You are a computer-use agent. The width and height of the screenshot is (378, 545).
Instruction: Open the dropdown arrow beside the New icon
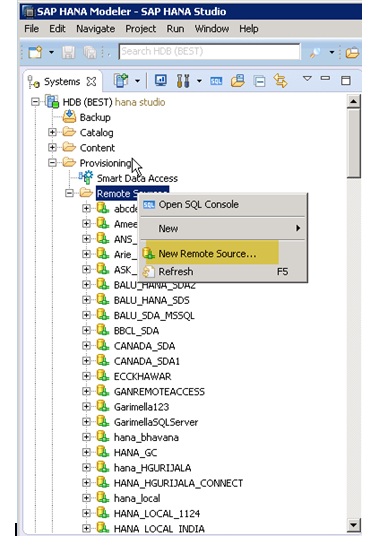[51, 52]
